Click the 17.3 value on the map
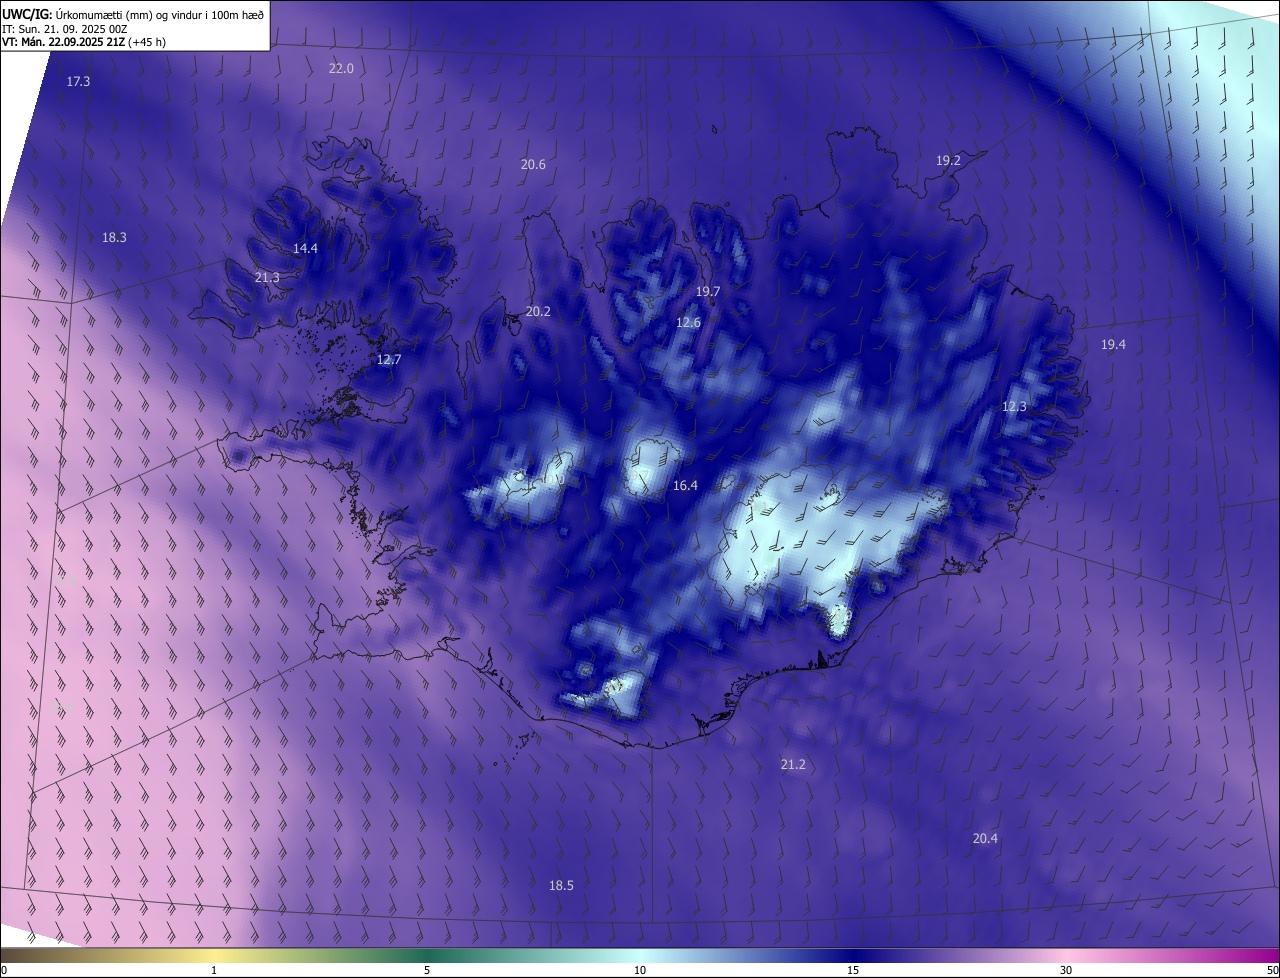Viewport: 1280px width, 978px height. (x=78, y=81)
